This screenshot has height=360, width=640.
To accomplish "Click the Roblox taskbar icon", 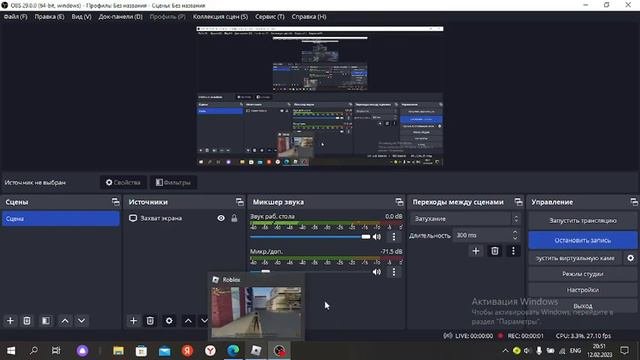I will (256, 351).
